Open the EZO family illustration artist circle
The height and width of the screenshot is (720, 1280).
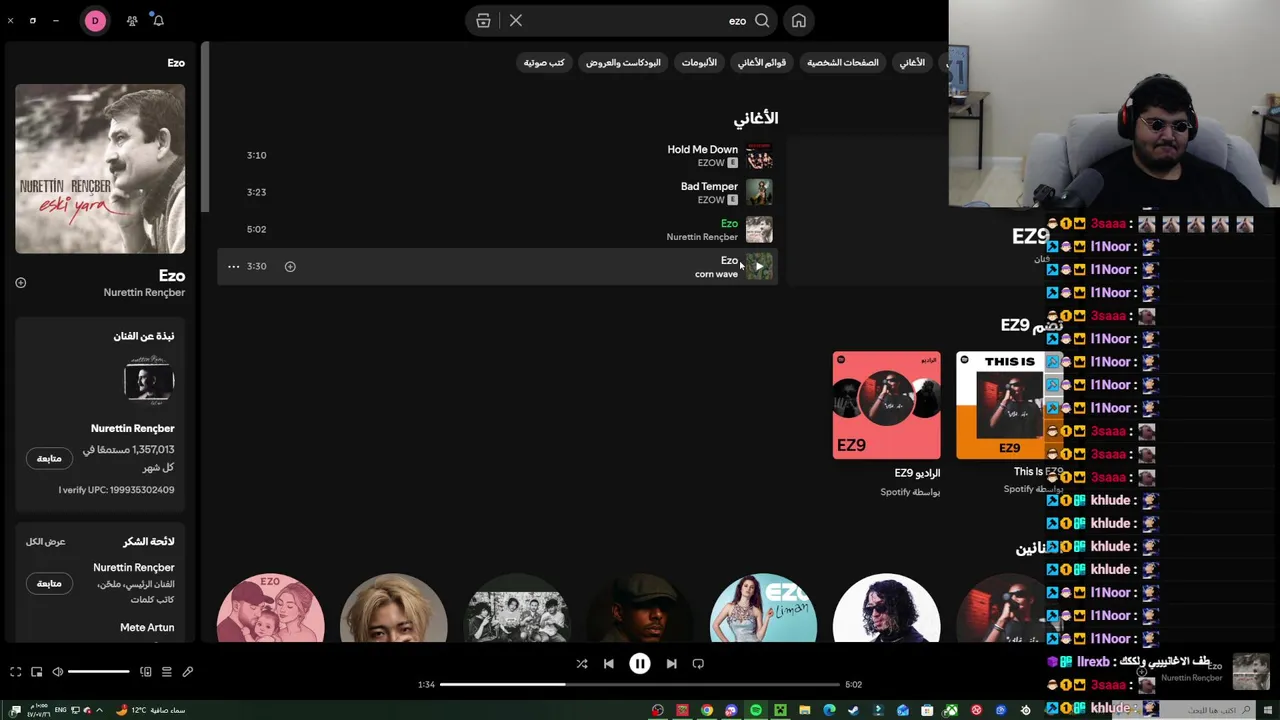tap(270, 608)
